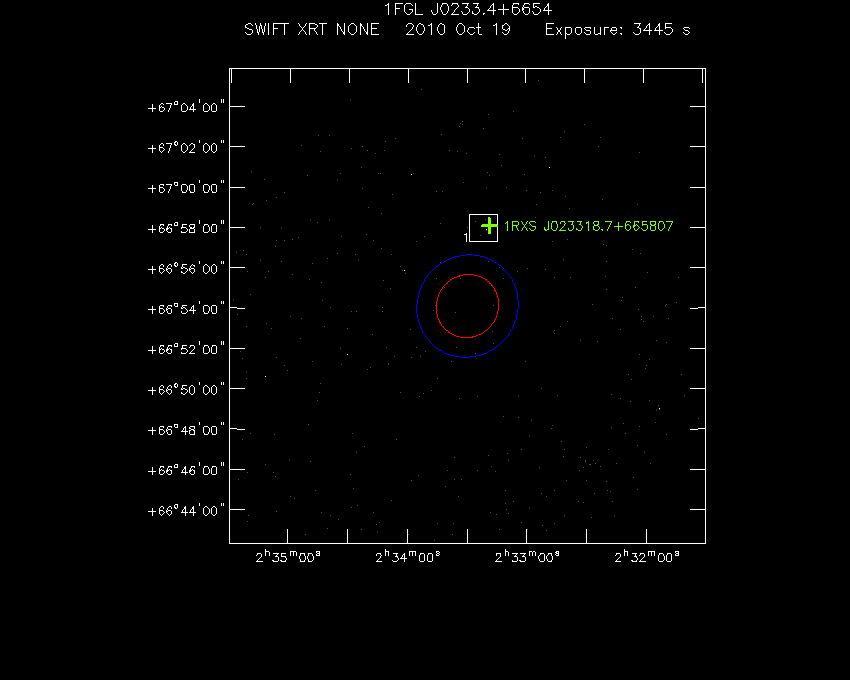Select the 1RXS J023318.7+665807 source label
Viewport: 850px width, 680px height.
click(x=589, y=226)
